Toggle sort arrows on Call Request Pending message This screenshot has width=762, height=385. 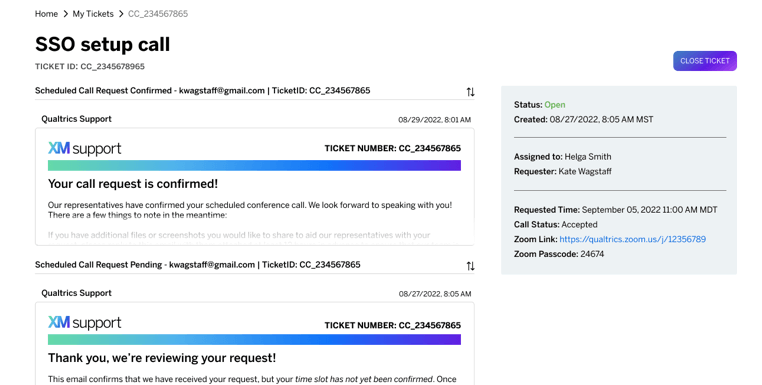(470, 266)
